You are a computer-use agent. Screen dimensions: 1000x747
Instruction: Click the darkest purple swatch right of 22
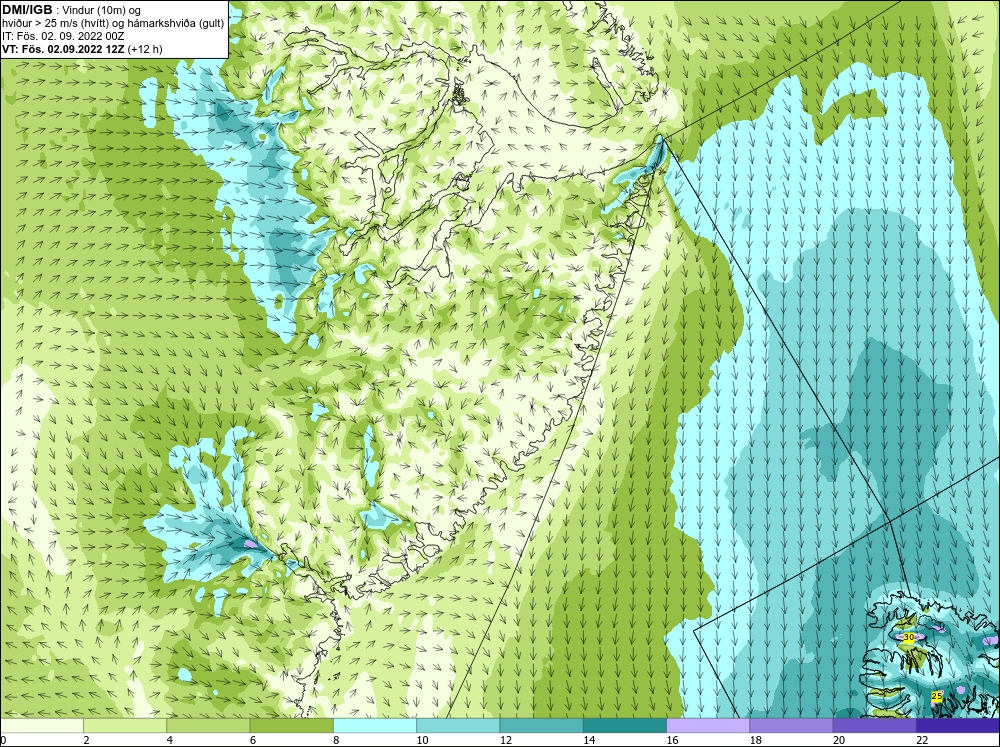(x=958, y=725)
